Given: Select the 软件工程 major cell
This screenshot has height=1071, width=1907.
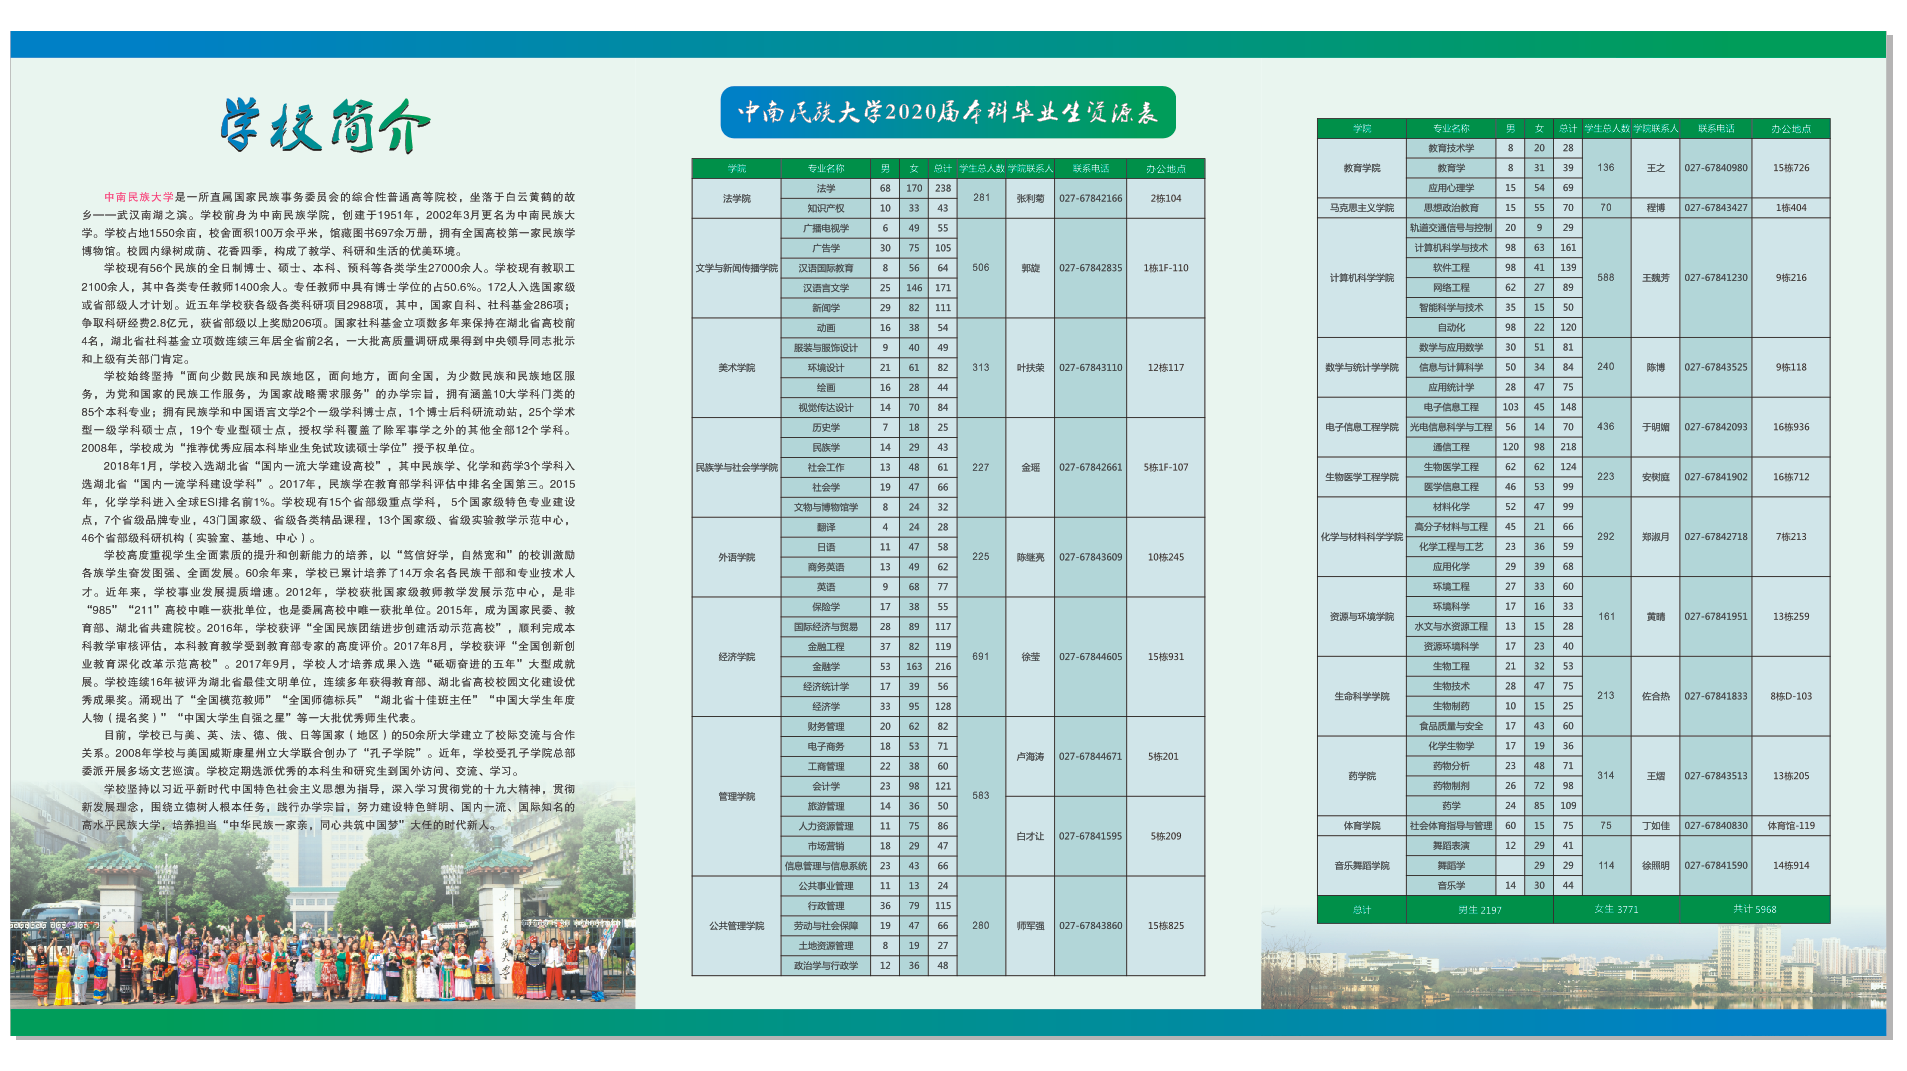Looking at the screenshot, I should [1450, 268].
